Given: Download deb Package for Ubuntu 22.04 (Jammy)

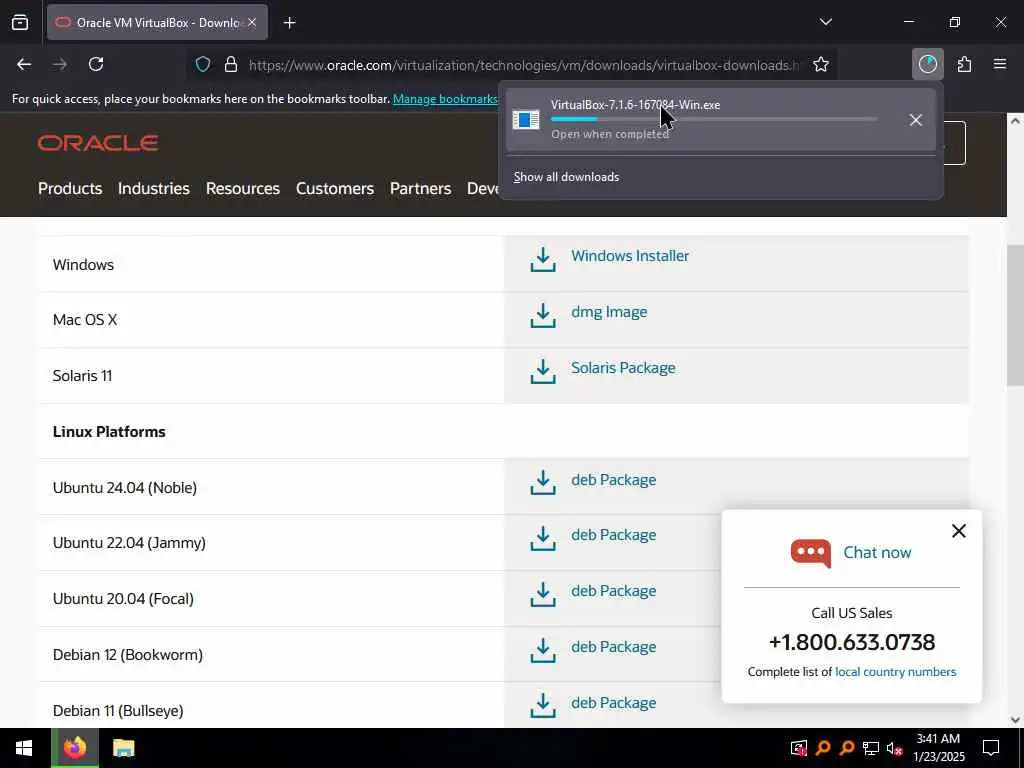Looking at the screenshot, I should click(613, 535).
